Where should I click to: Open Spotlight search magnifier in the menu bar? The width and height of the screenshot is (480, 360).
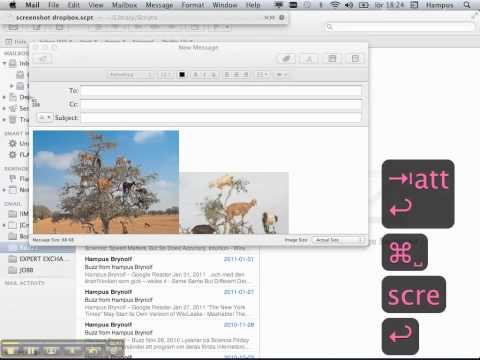click(x=467, y=5)
